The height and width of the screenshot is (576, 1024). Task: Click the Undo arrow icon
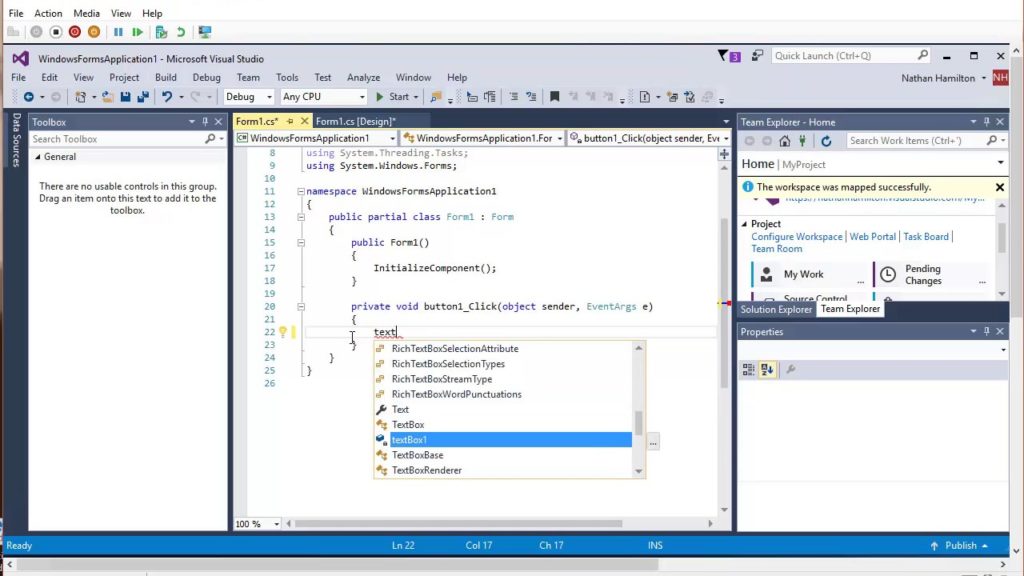pyautogui.click(x=167, y=97)
